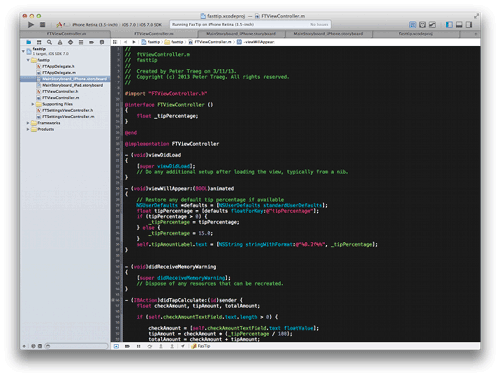This screenshot has width=500, height=377.
Task: Click the didTapCalculate IBAction gutter connection circle
Action: (113, 300)
